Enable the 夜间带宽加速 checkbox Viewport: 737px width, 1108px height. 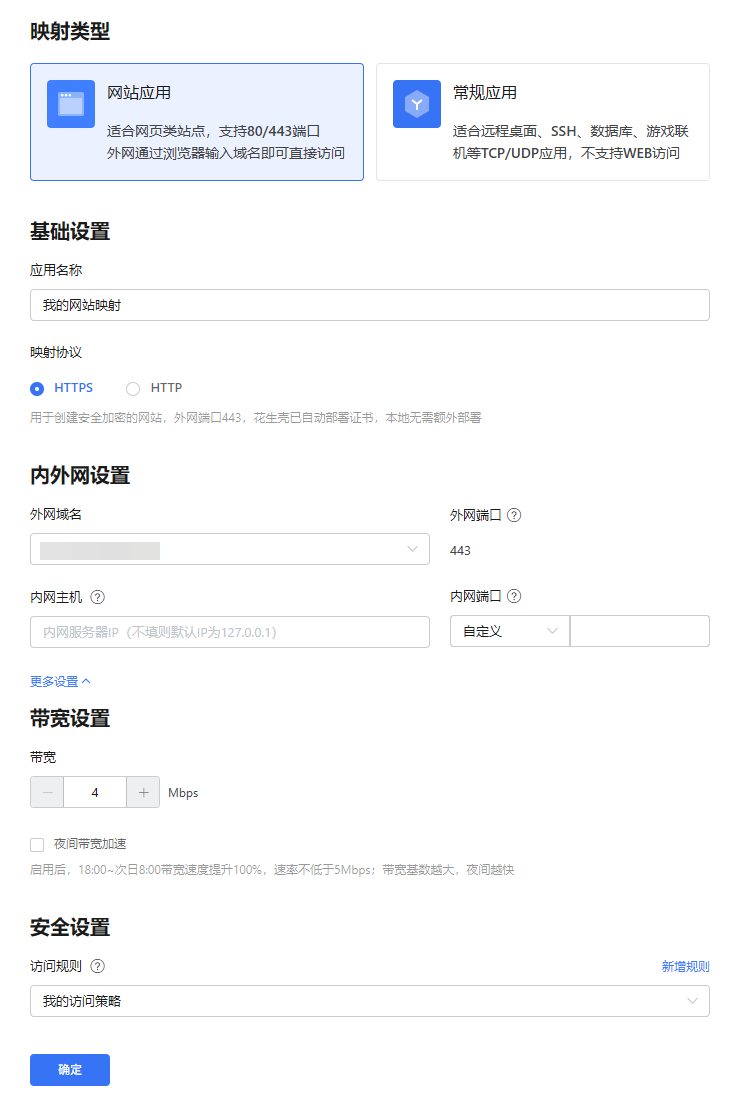pos(37,844)
